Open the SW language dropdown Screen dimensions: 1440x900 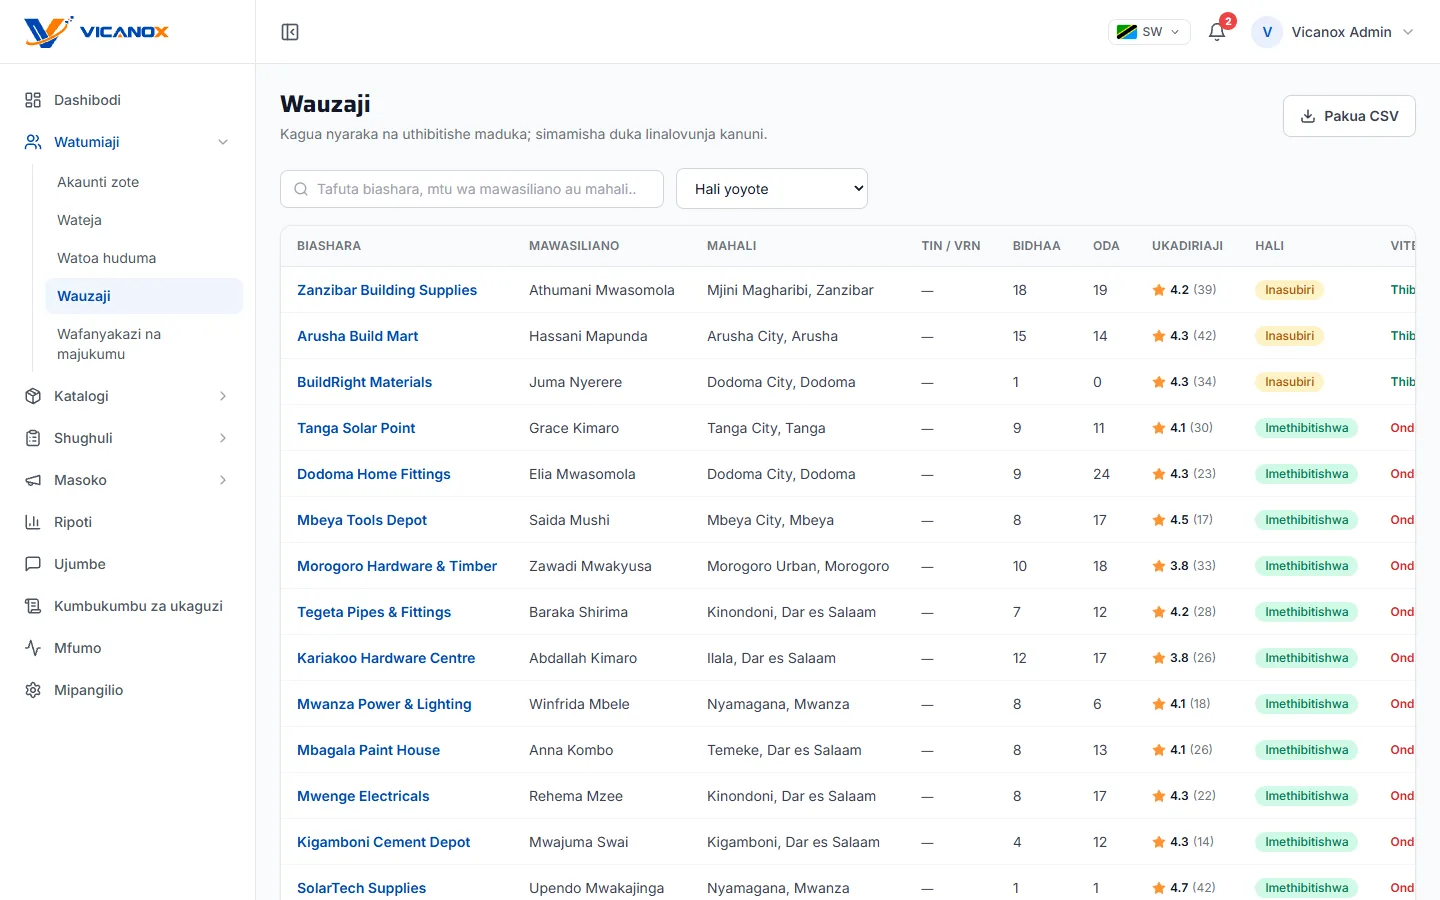(x=1149, y=32)
